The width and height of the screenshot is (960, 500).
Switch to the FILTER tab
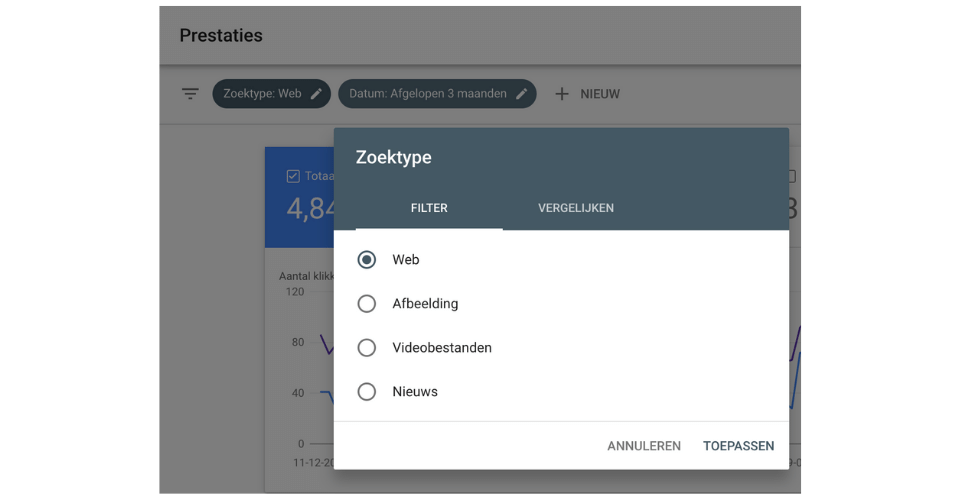point(429,208)
